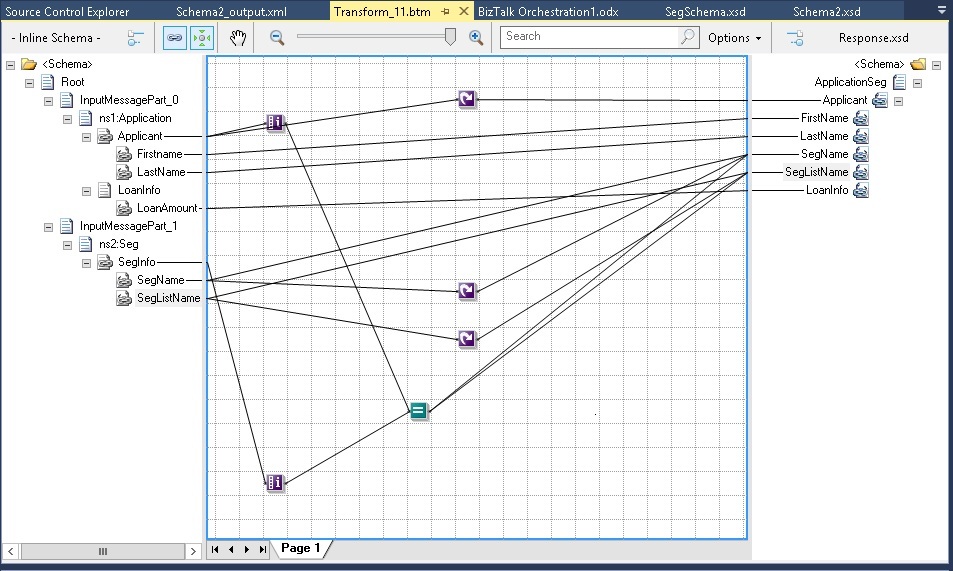Select the Looping functoid linked to destination Applicant
953x571 pixels.
coord(467,99)
